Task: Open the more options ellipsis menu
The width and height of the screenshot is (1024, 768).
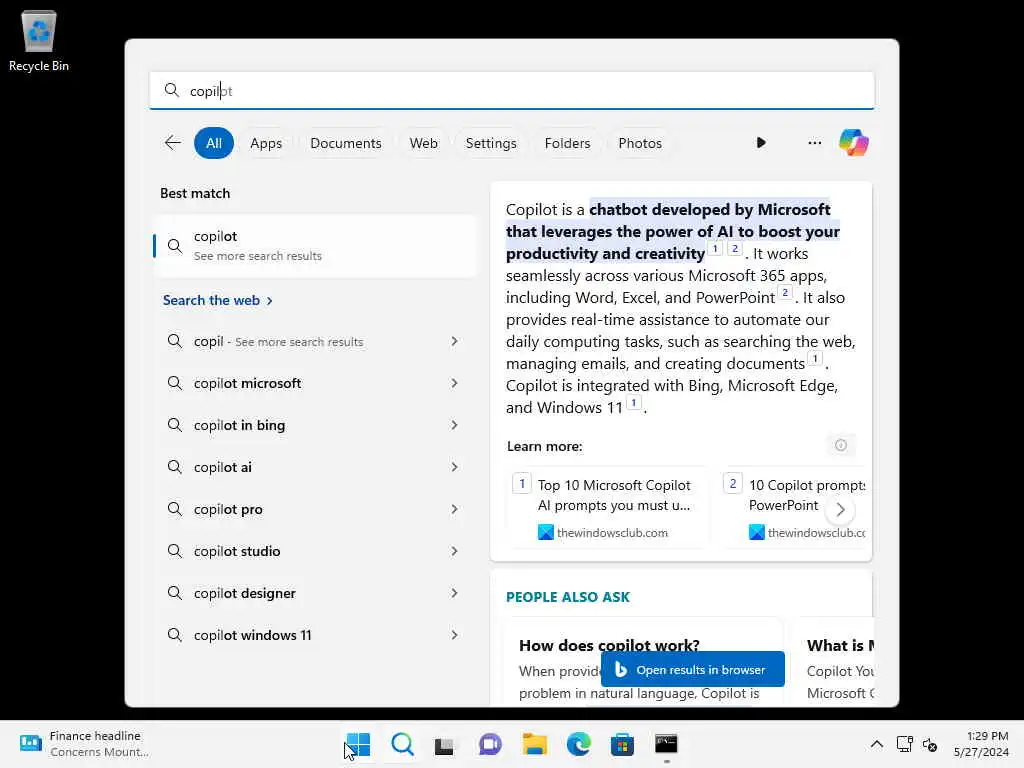Action: (814, 142)
